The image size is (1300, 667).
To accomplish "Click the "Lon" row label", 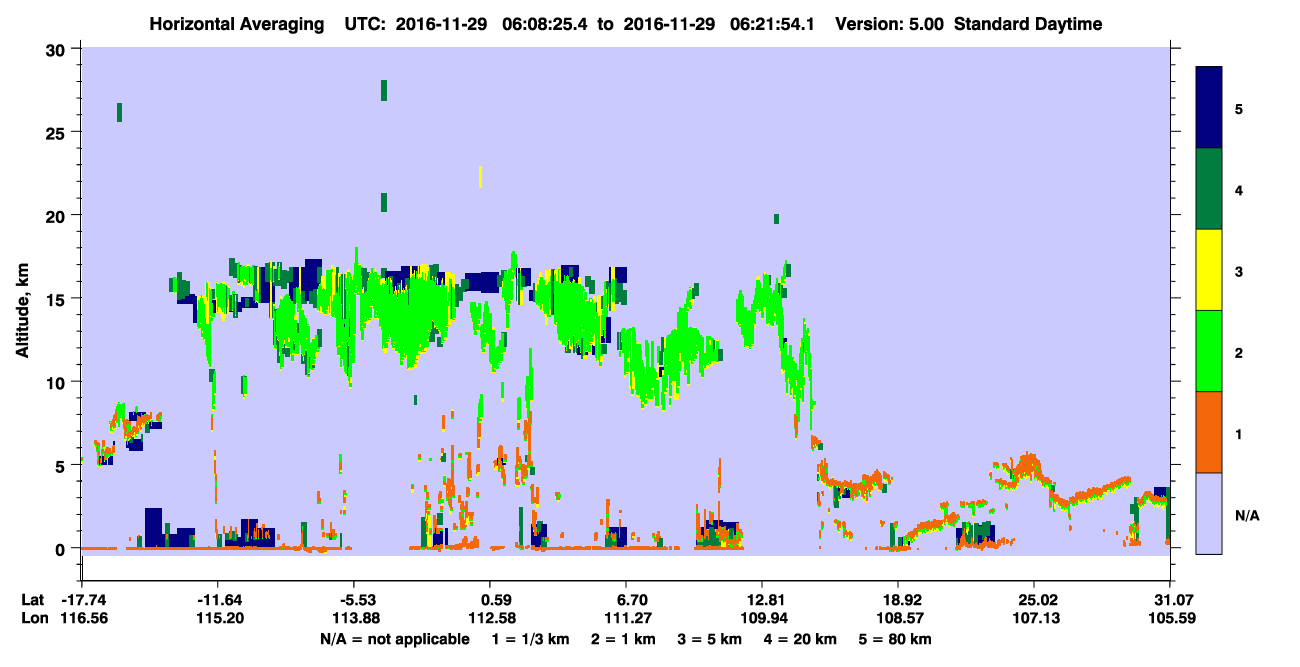I will pyautogui.click(x=34, y=619).
